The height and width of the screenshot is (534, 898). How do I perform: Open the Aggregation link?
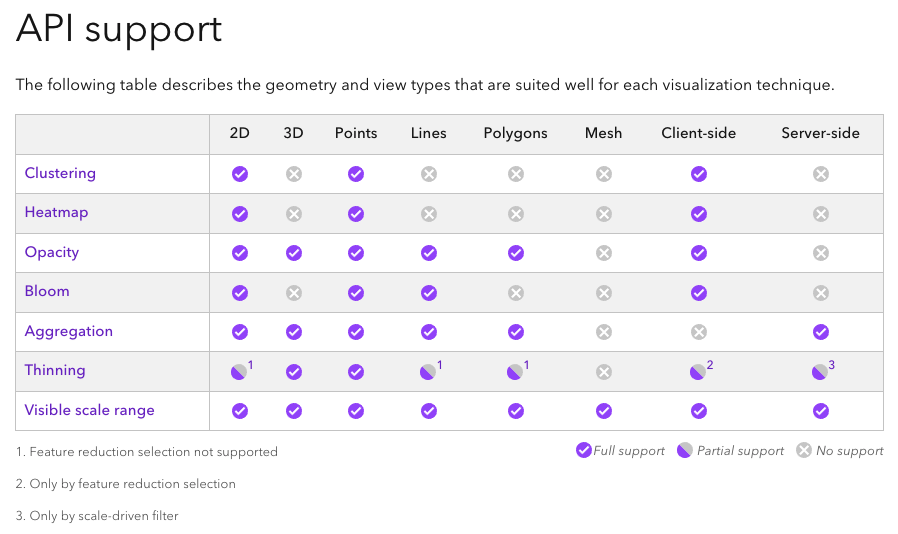click(69, 331)
